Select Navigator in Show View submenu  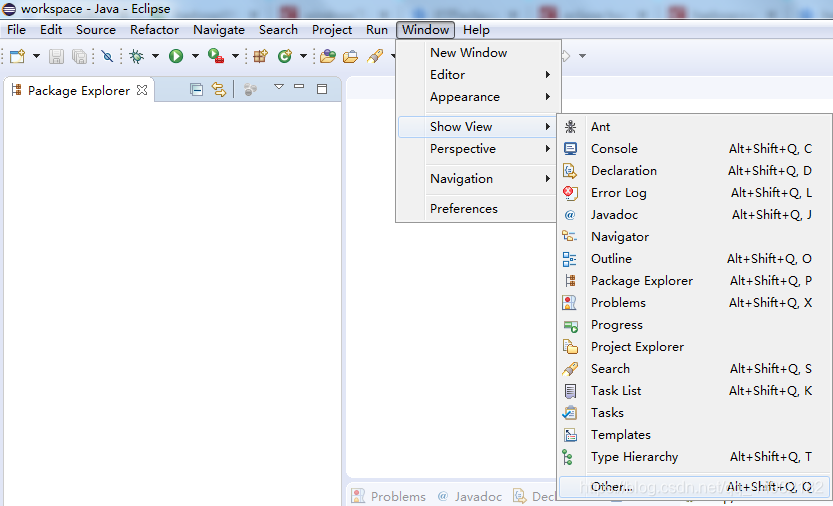[x=694, y=237]
